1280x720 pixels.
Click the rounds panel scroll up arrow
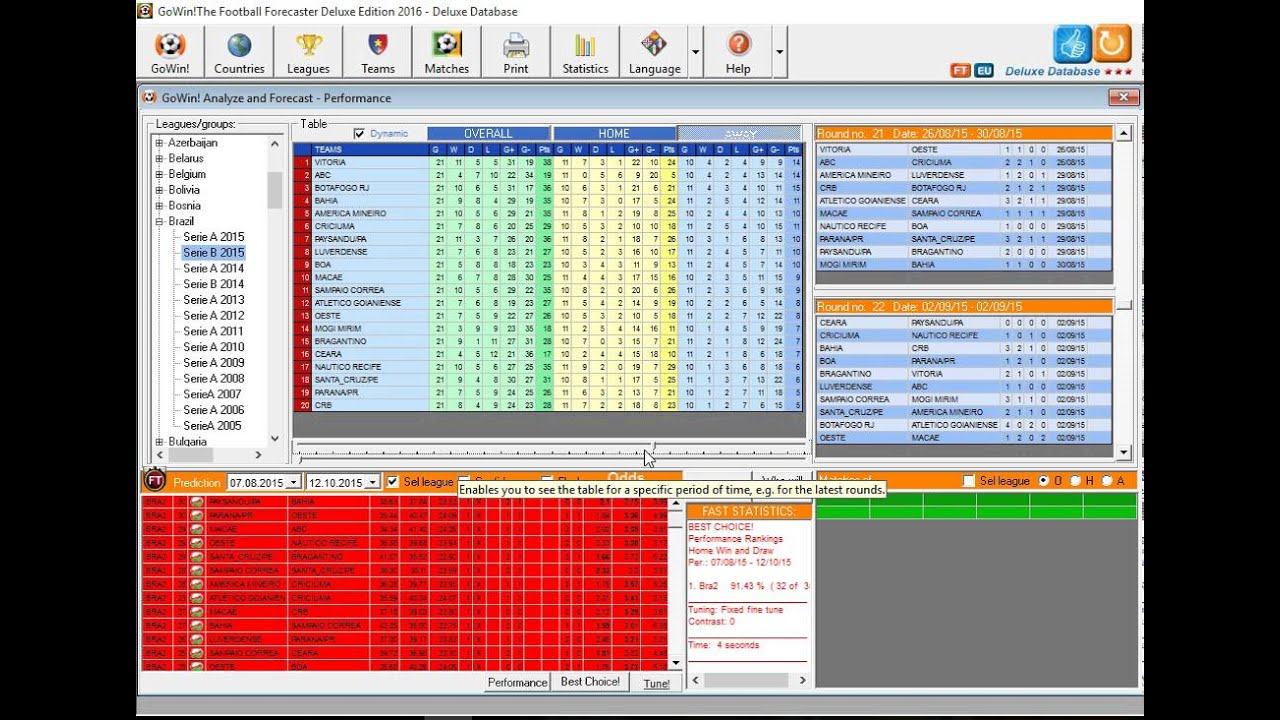pos(1123,133)
